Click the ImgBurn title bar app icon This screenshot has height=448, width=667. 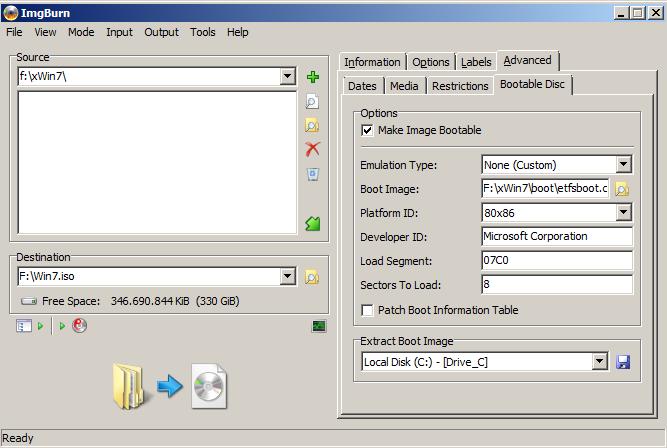tap(10, 13)
